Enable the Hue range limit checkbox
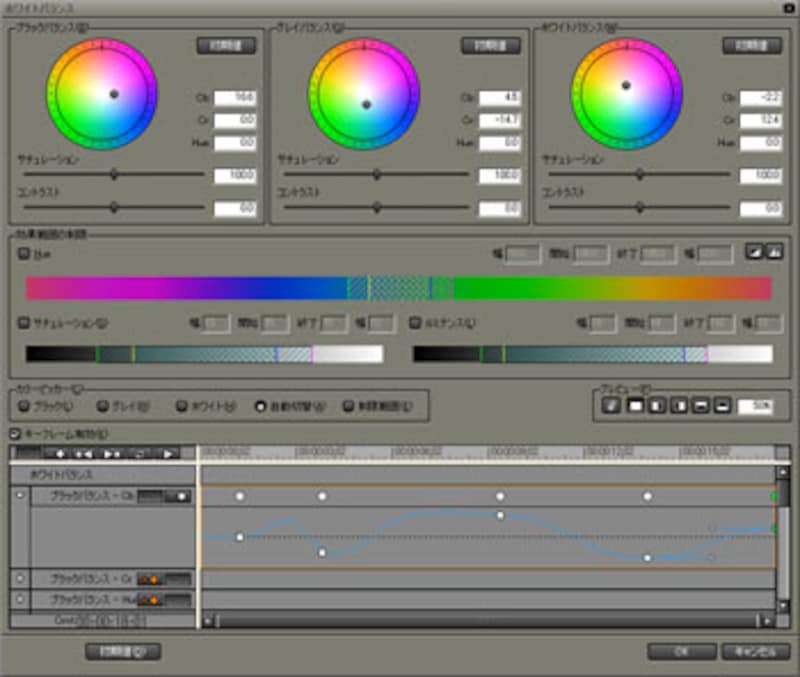Screen dimensions: 800x677 pyautogui.click(x=24, y=254)
